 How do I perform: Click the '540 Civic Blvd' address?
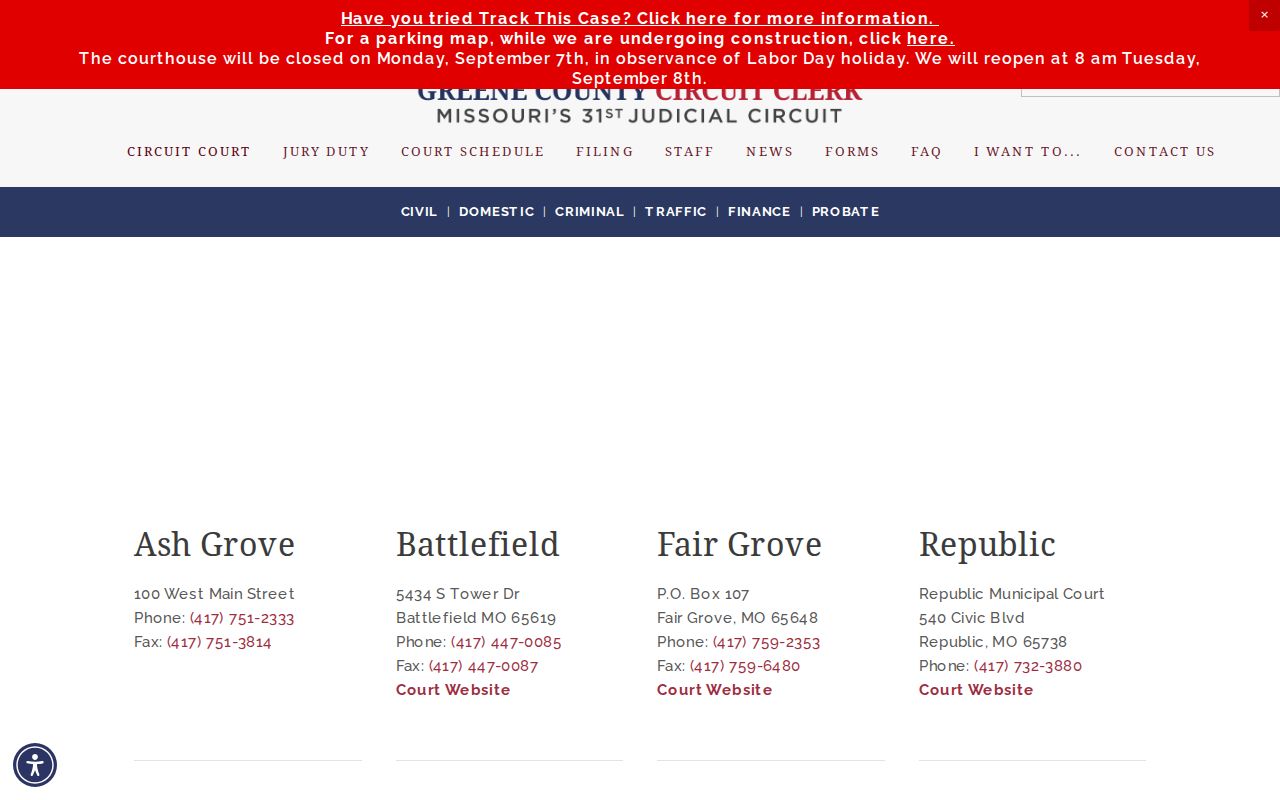point(972,618)
